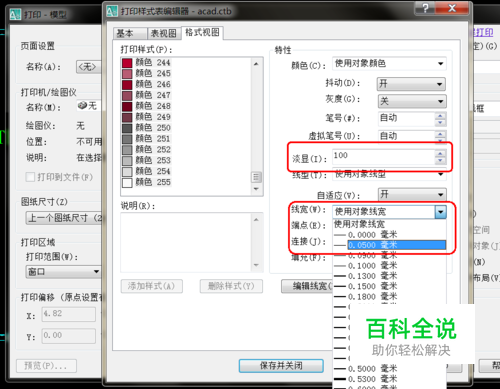Choose 0.1300 毫米 lineweight
Screen dimensions: 500x389
389,276
